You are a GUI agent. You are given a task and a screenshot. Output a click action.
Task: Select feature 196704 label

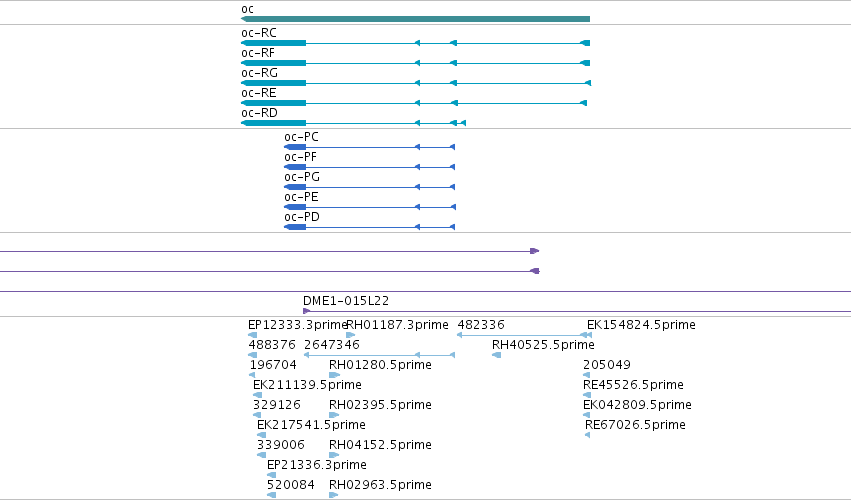pyautogui.click(x=273, y=365)
